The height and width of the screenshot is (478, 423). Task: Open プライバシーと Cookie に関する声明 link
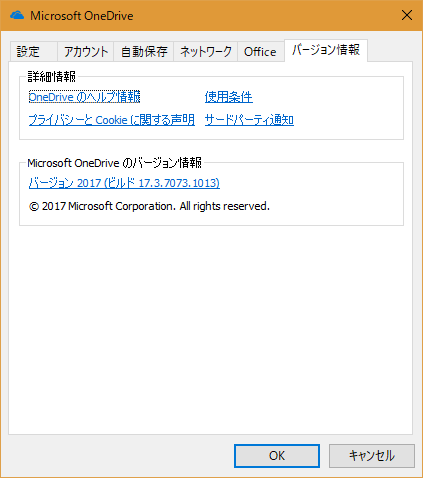click(x=112, y=120)
